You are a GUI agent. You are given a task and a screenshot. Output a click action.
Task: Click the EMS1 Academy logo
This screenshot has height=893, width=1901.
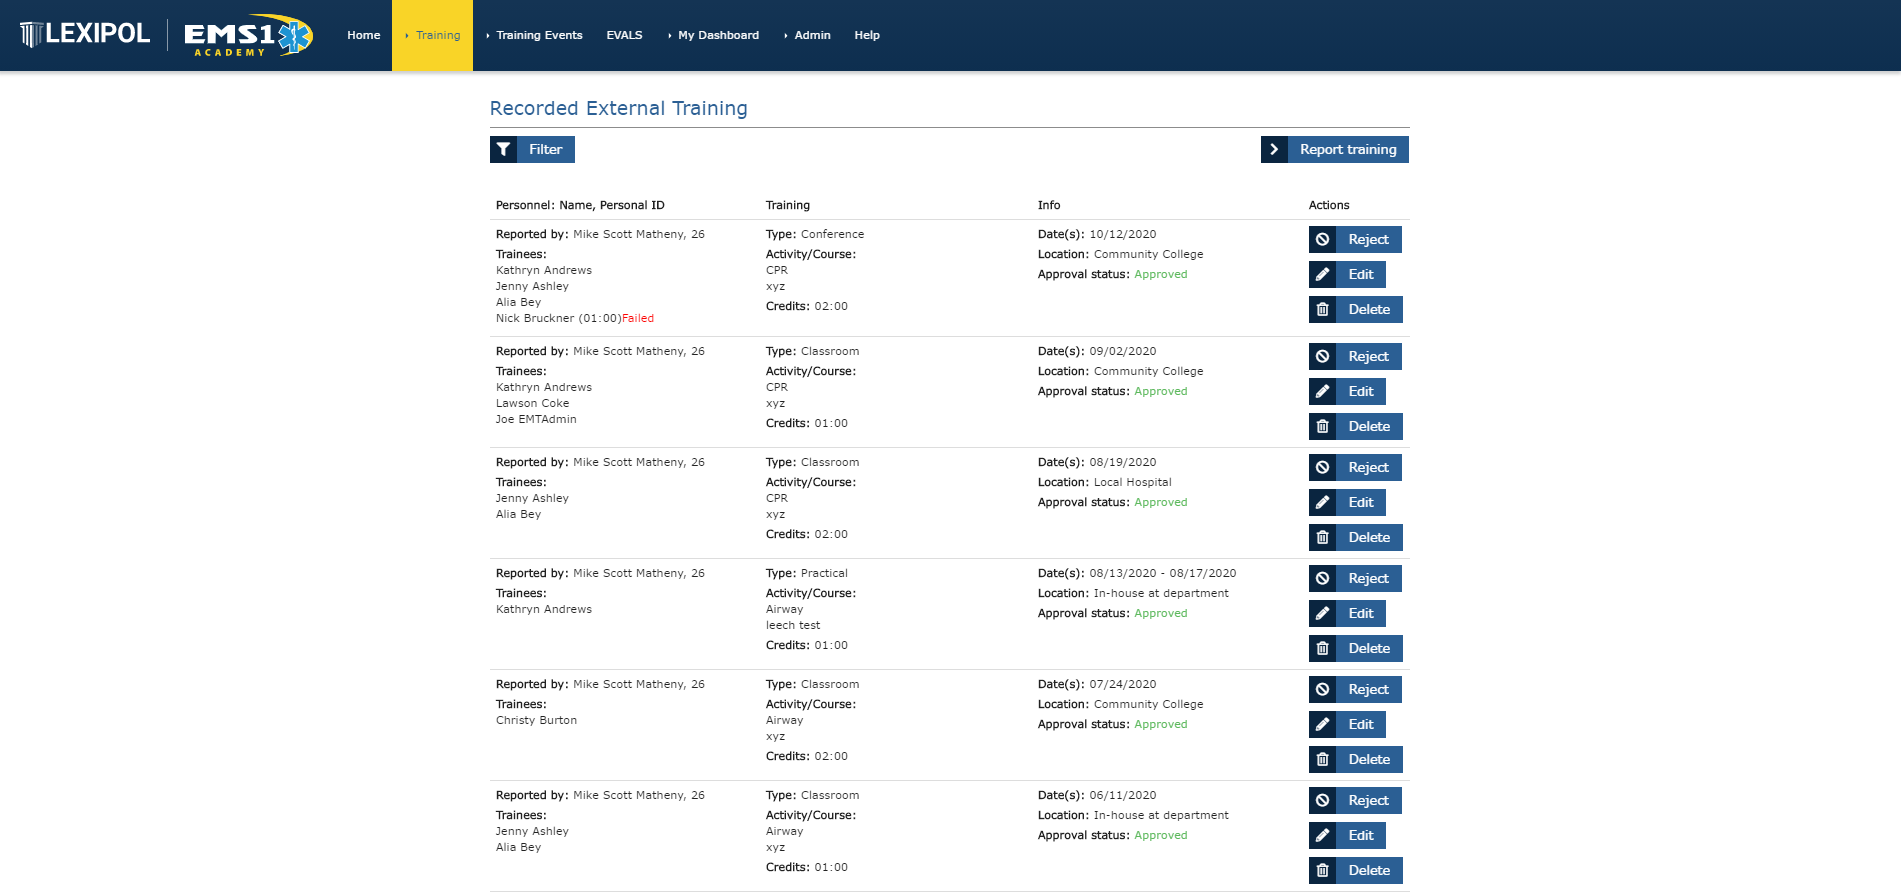pos(248,36)
